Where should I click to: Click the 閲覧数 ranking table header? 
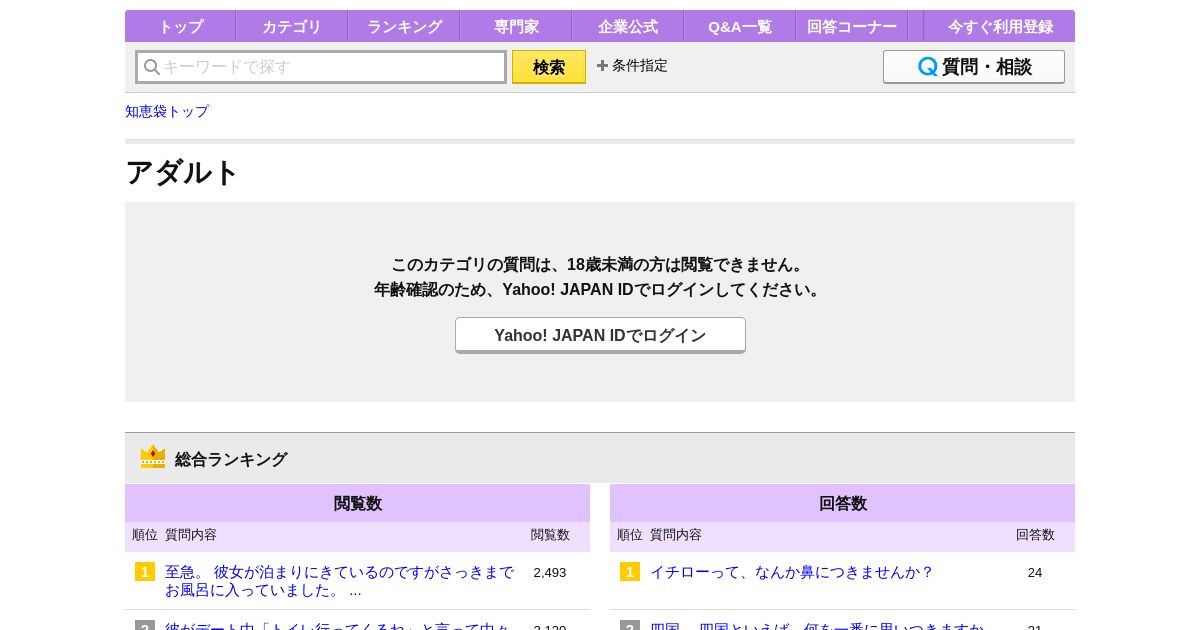pyautogui.click(x=357, y=503)
